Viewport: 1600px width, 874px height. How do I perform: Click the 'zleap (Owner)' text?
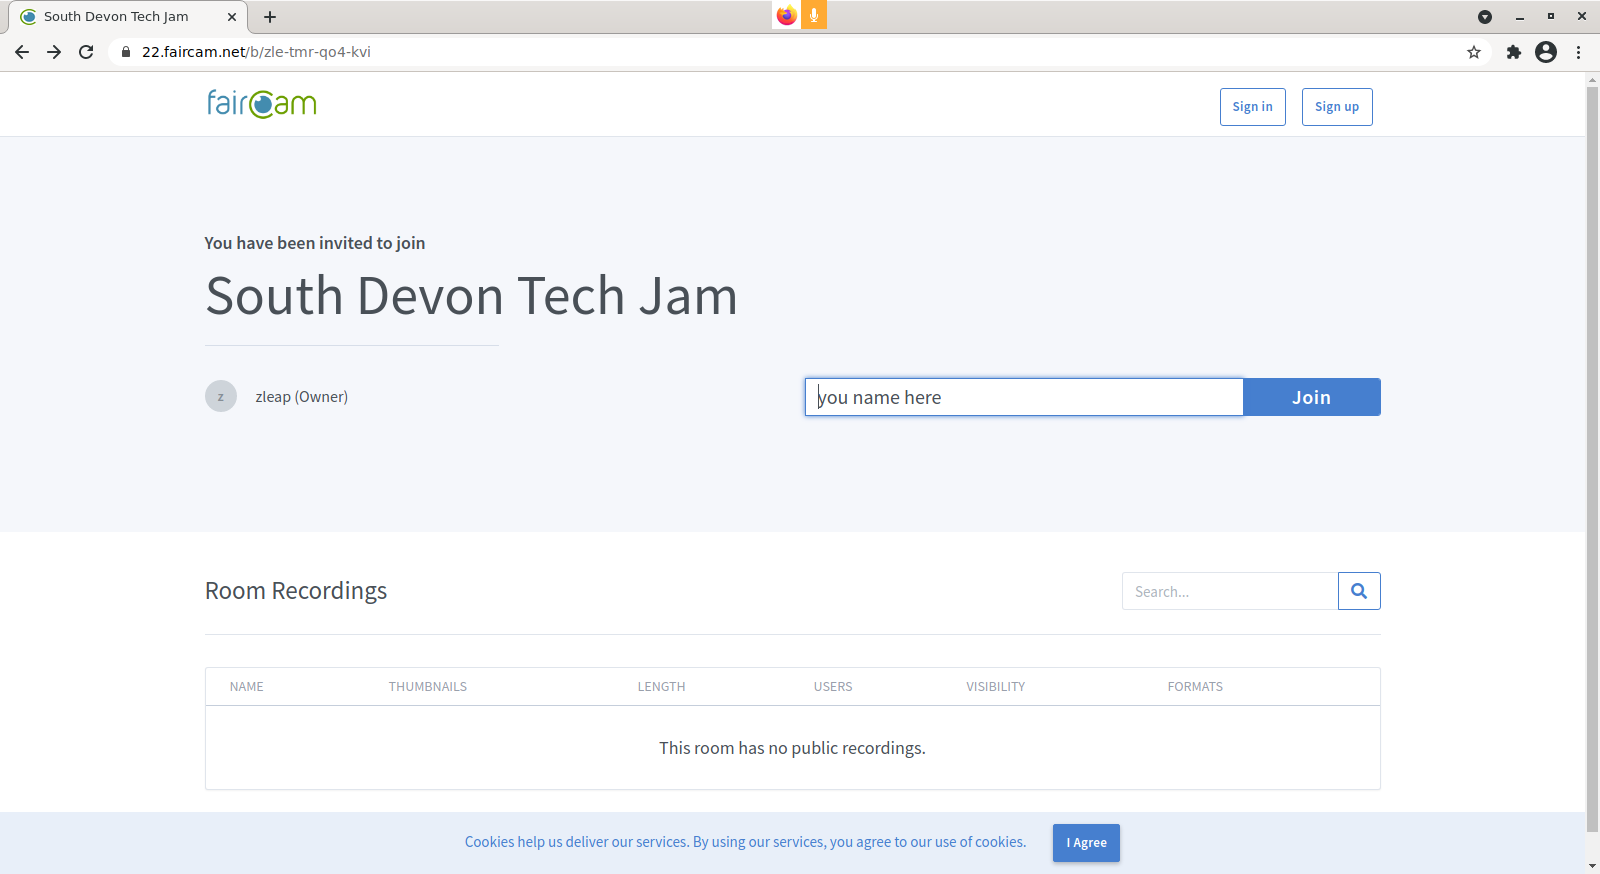302,397
